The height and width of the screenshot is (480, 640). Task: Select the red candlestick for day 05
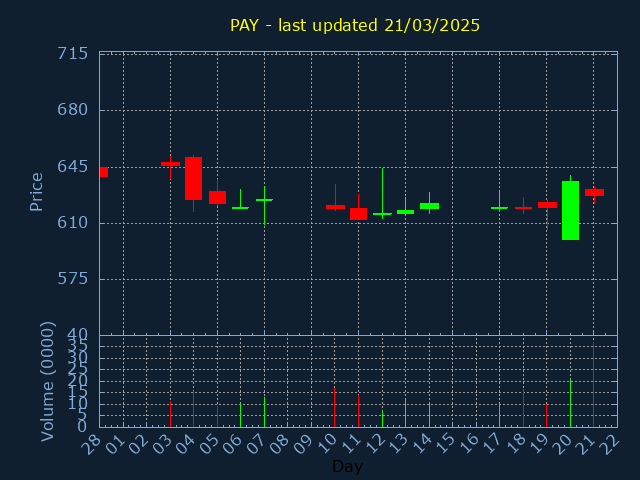coord(218,197)
